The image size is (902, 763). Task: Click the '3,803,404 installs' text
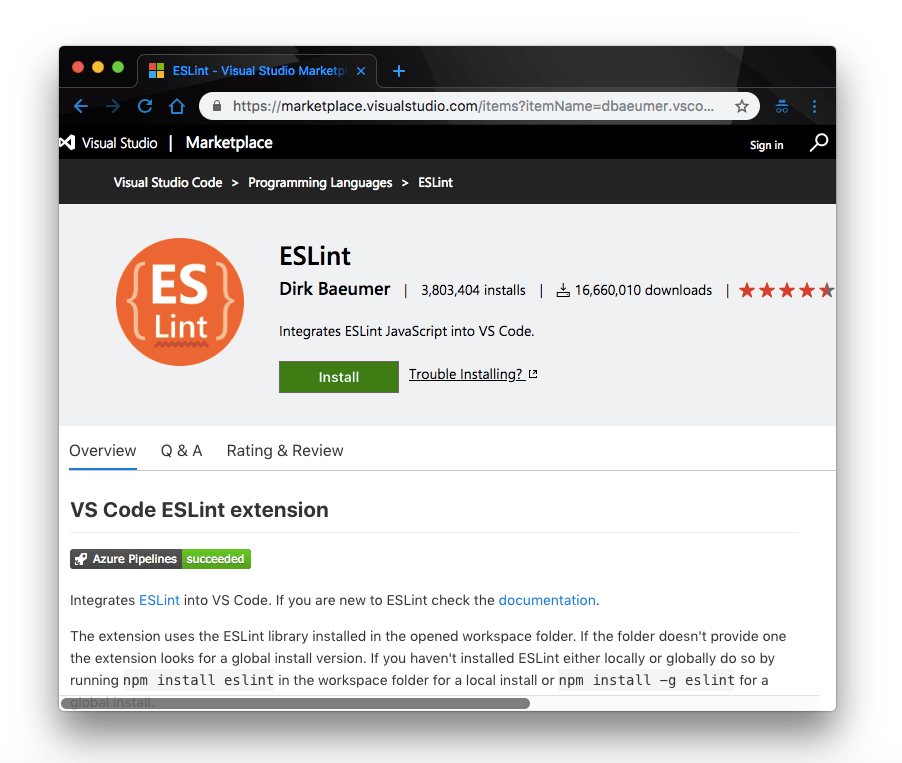(473, 290)
